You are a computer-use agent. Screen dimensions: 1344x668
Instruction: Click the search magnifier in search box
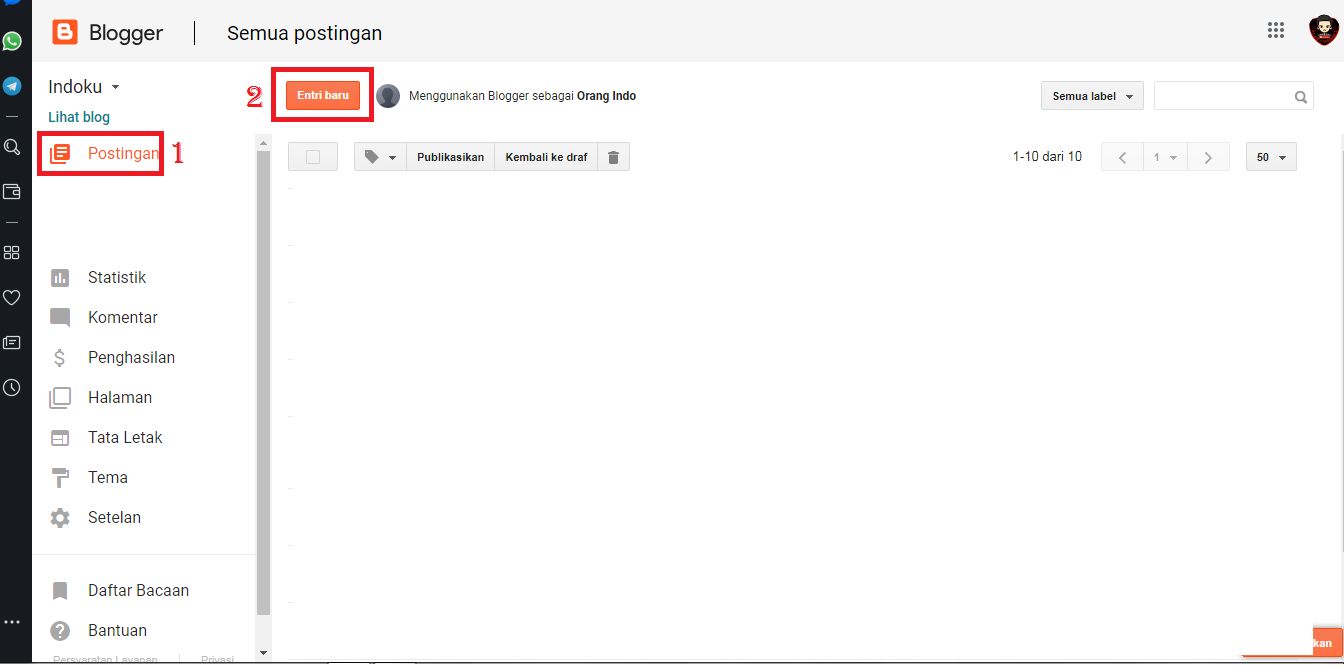(1300, 97)
